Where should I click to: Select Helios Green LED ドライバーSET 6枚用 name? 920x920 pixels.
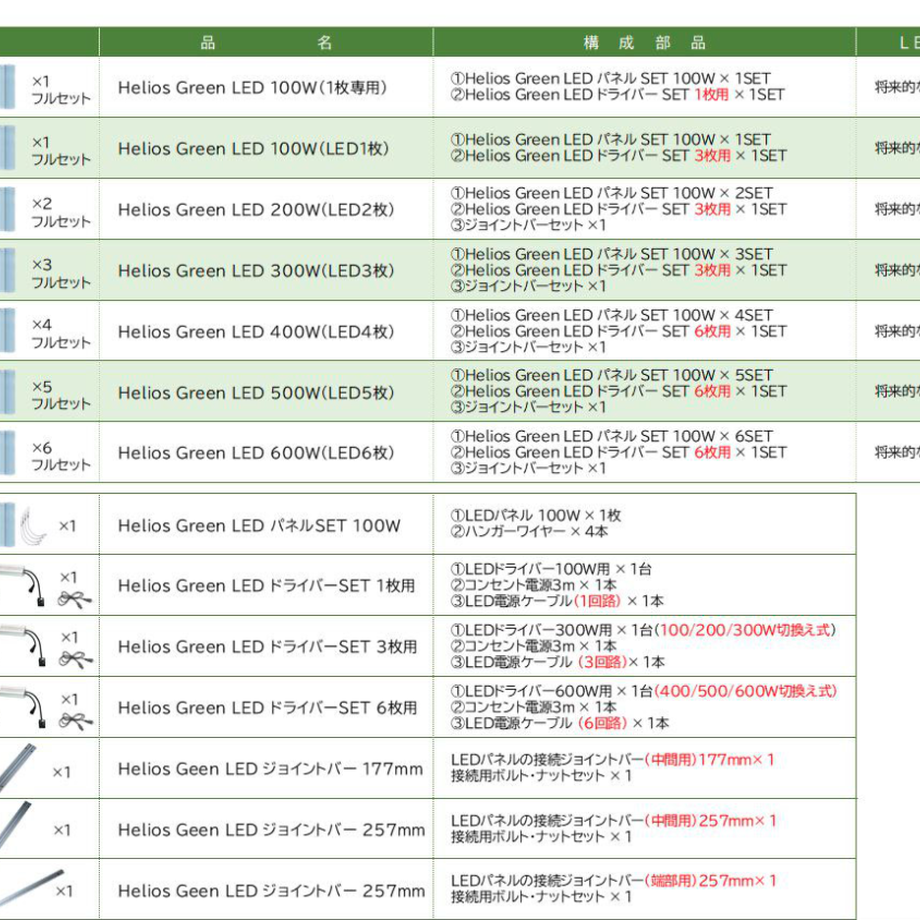(268, 708)
